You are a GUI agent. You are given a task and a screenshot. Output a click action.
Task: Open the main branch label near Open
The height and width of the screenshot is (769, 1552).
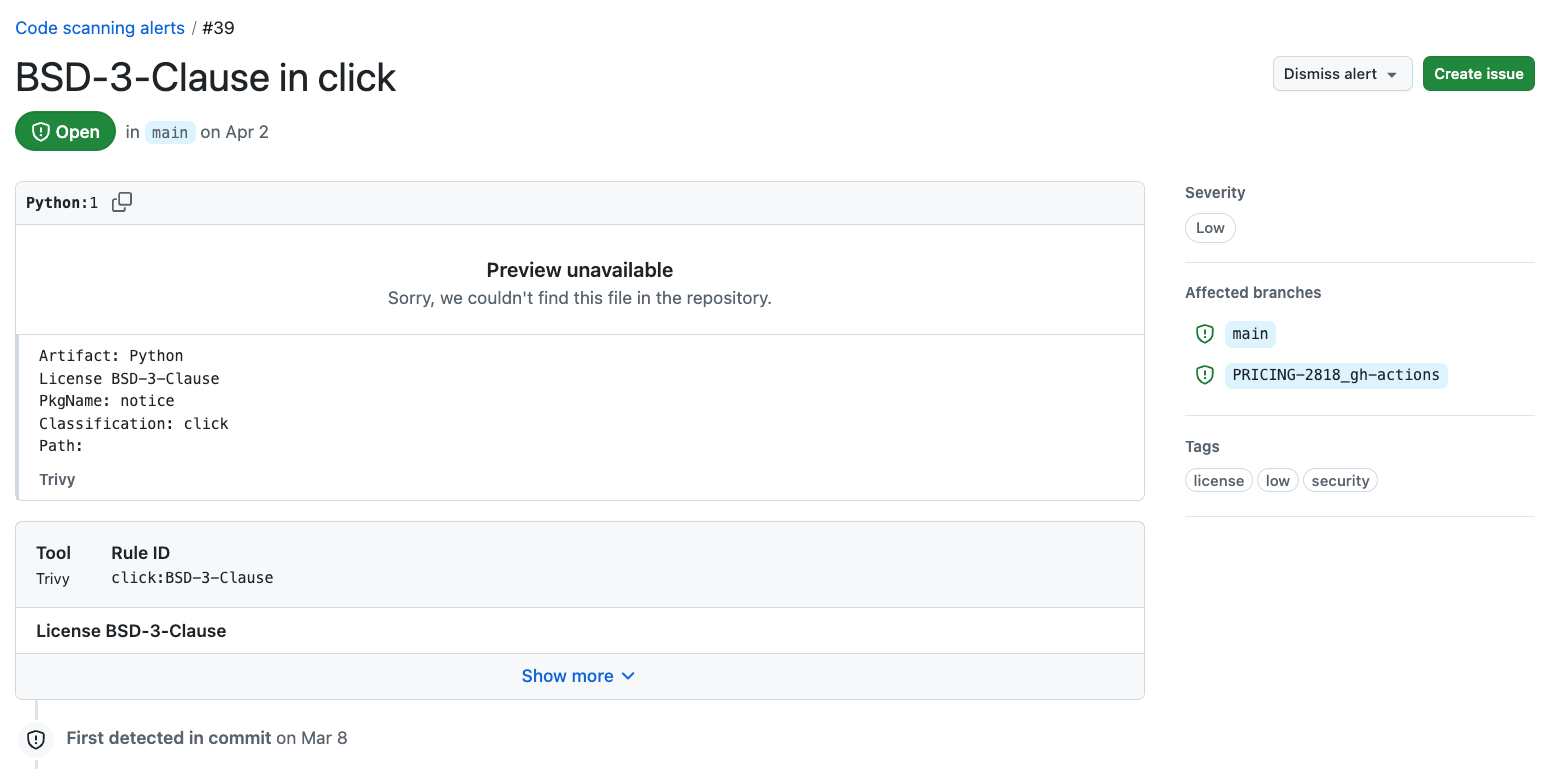tap(170, 132)
